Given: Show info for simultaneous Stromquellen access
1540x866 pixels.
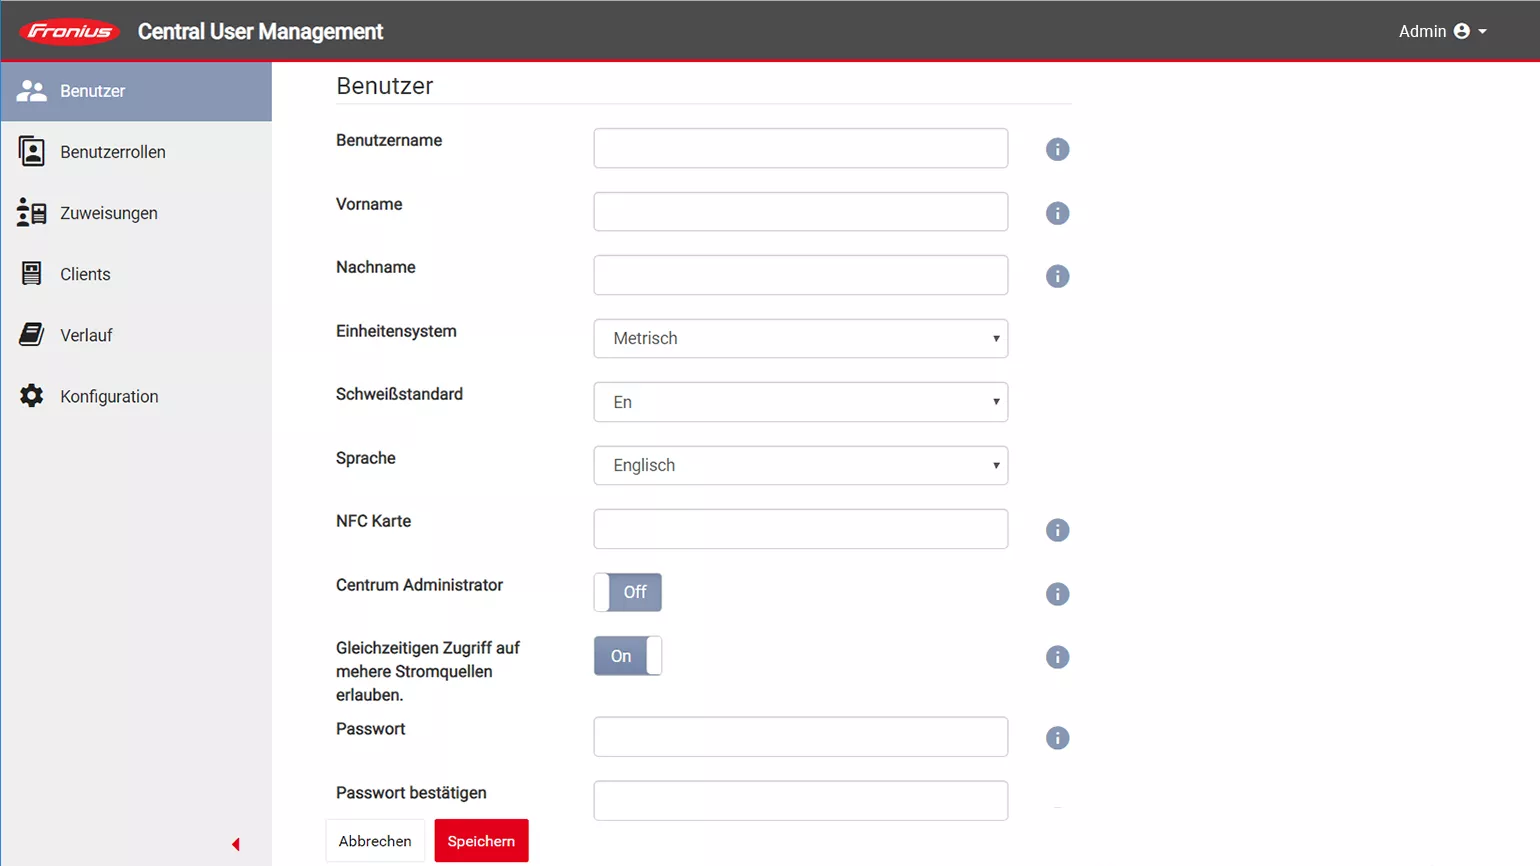Looking at the screenshot, I should click(x=1057, y=657).
